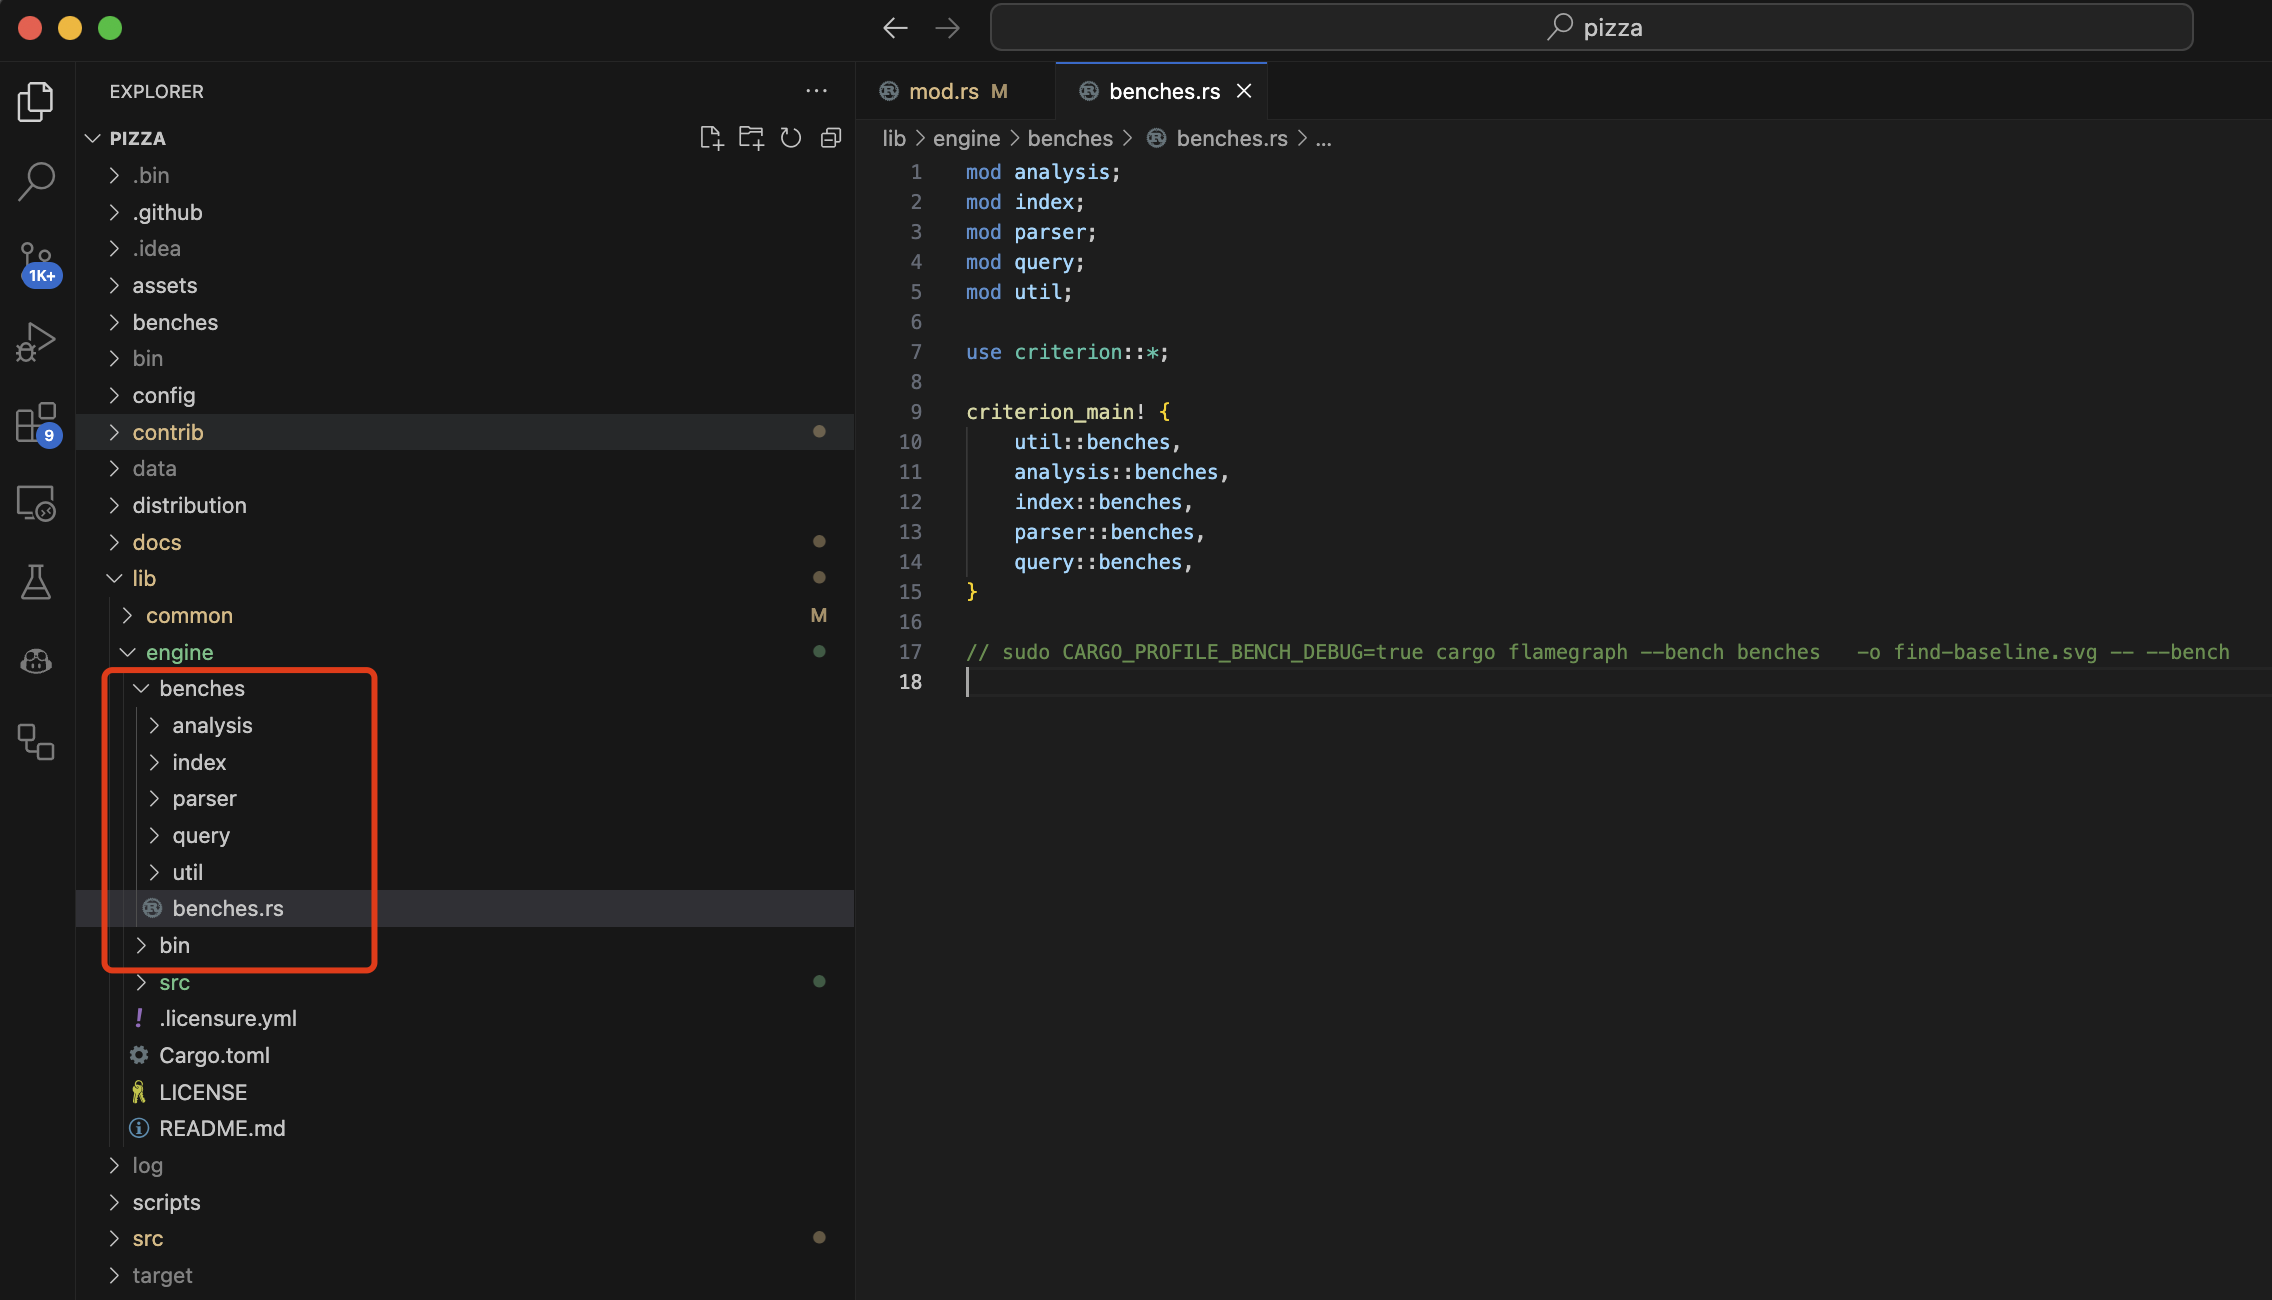Expand the distribution folder
Image resolution: width=2272 pixels, height=1300 pixels.
465,505
